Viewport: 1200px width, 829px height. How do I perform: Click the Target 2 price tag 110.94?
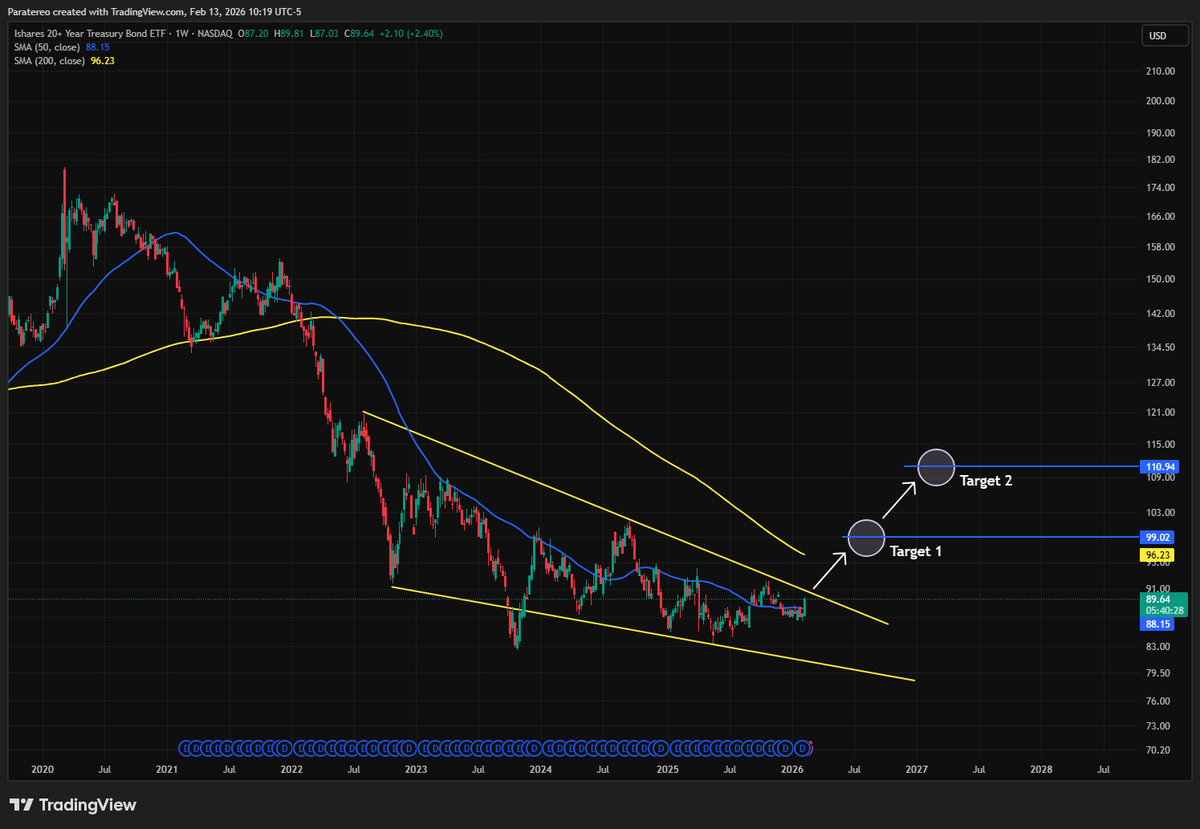[x=1158, y=466]
